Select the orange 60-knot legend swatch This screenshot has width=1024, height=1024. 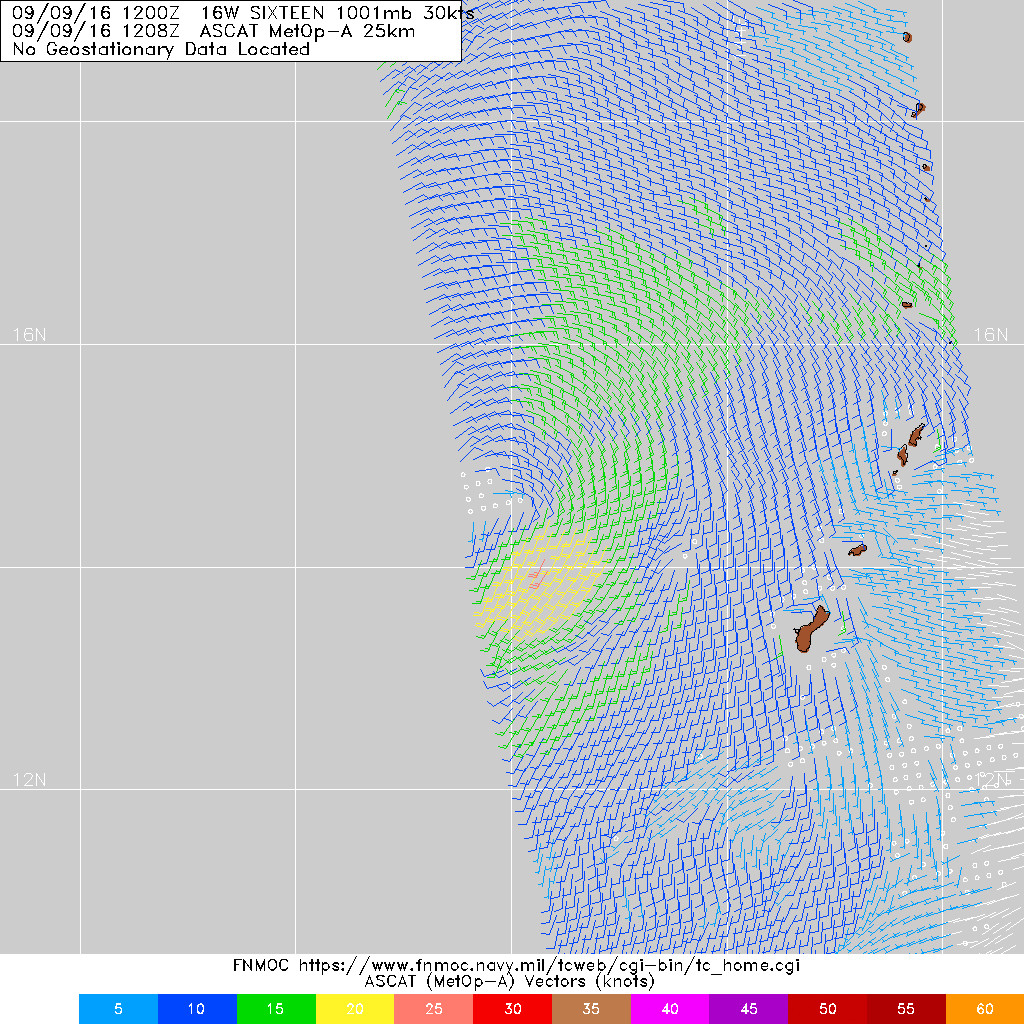985,1009
